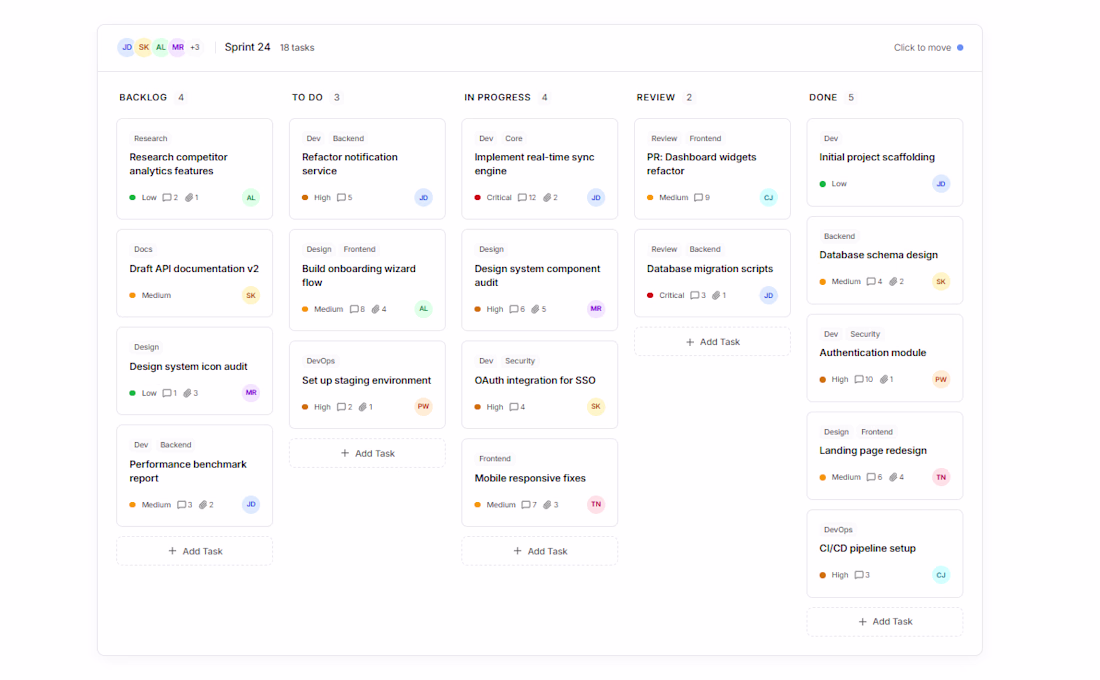Open the Set up staging environment card title
This screenshot has height=680, width=1100.
click(x=367, y=380)
